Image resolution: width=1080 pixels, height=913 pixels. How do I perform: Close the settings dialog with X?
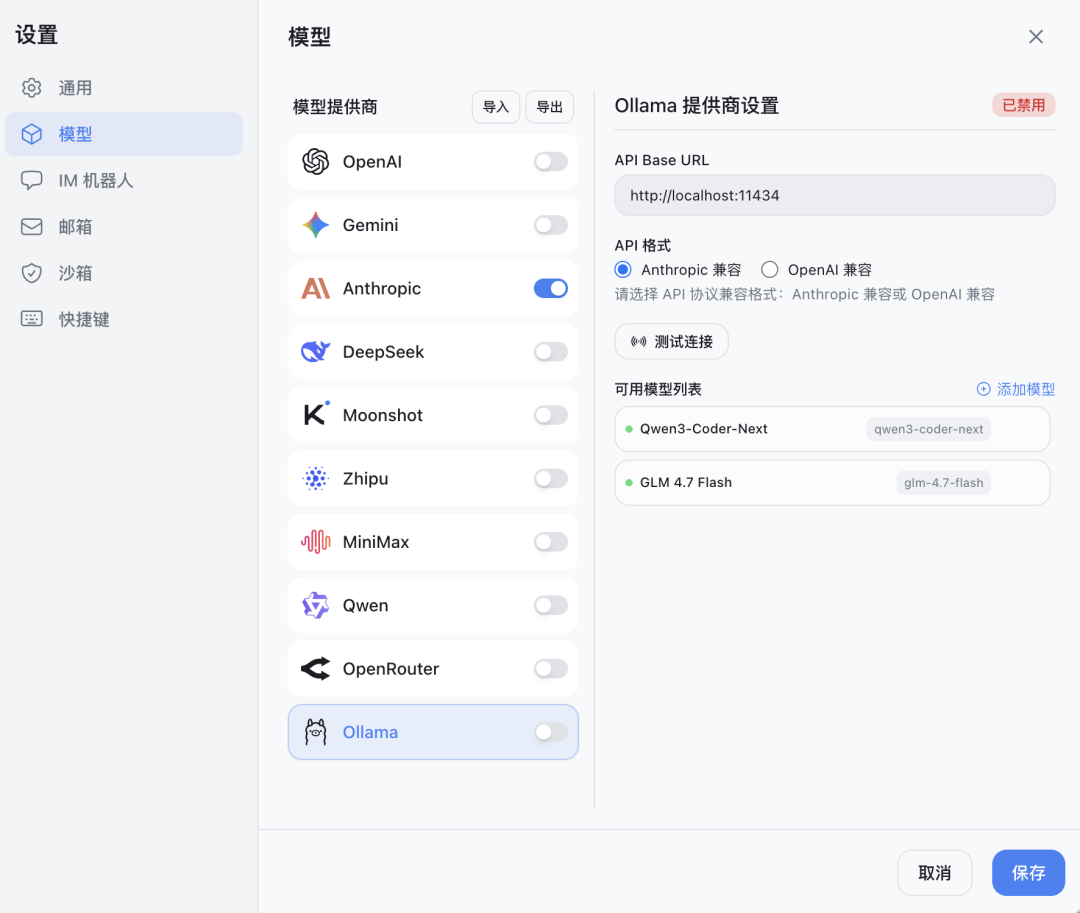(x=1036, y=36)
